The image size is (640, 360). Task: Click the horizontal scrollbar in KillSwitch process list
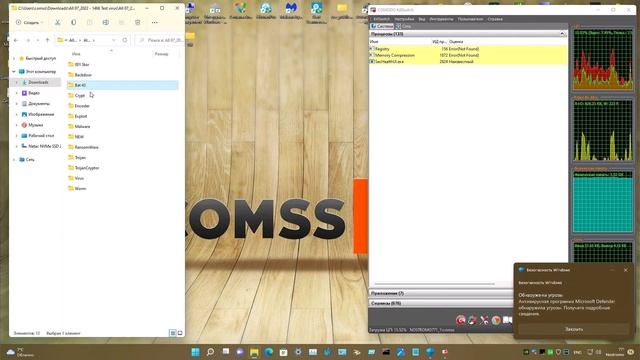tap(434, 284)
